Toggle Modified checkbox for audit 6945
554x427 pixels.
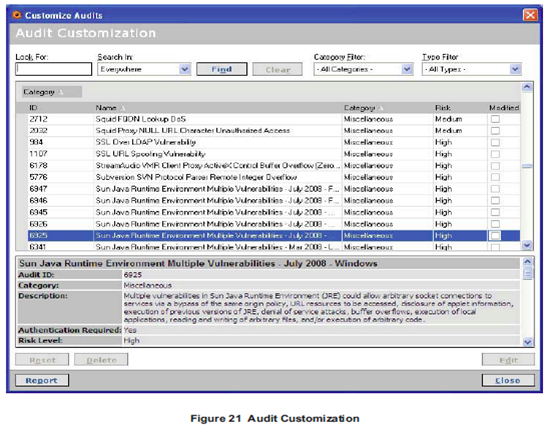pos(495,212)
